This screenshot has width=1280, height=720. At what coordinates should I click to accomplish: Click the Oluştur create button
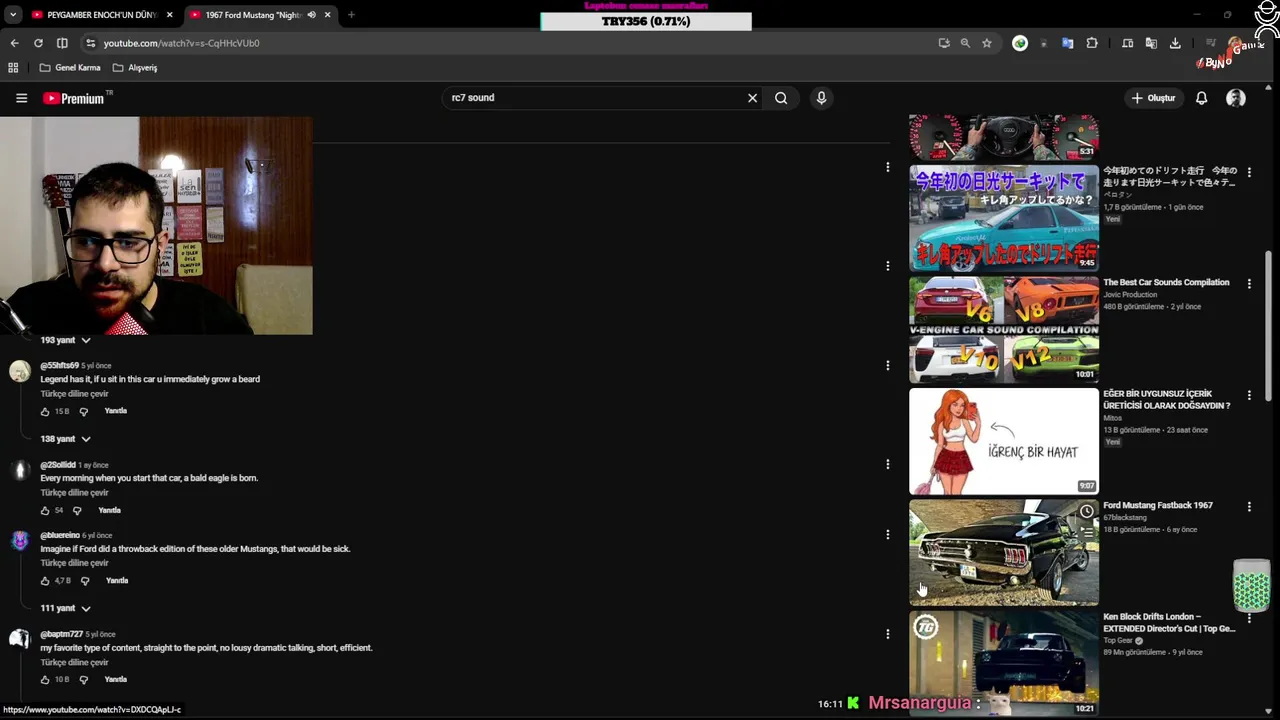click(x=1152, y=98)
